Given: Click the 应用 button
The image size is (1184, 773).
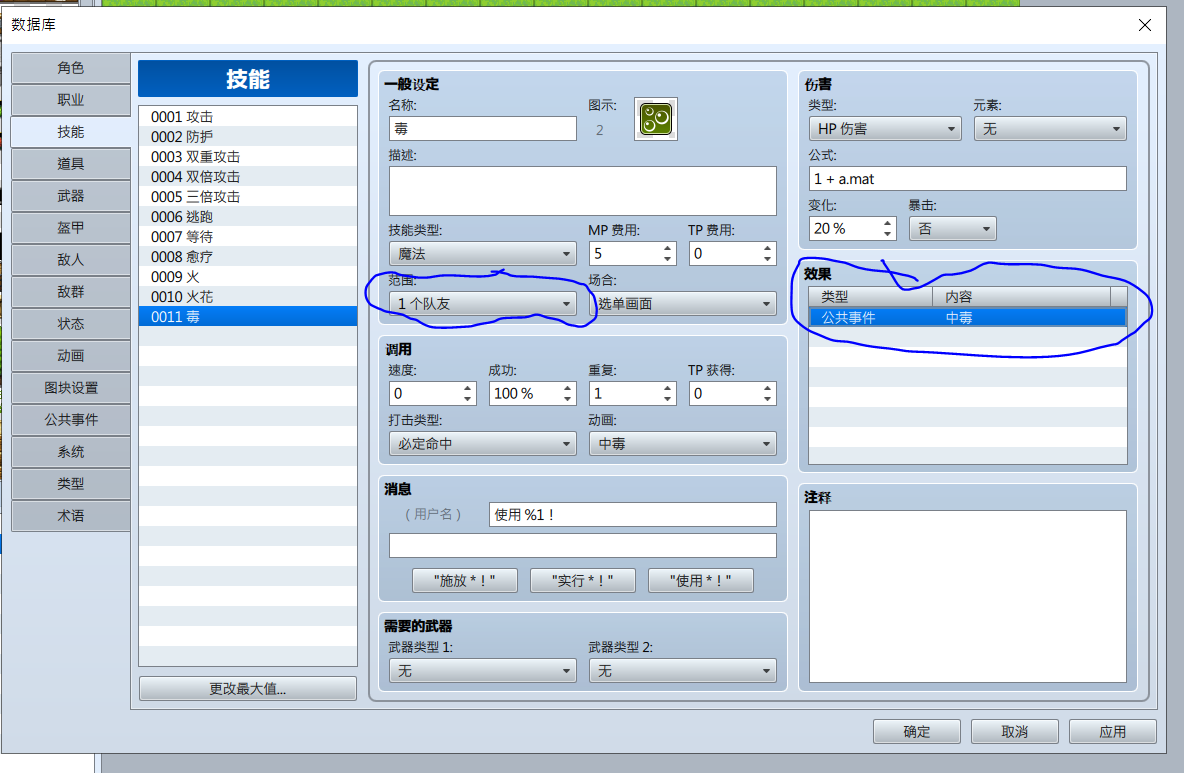Looking at the screenshot, I should coord(1113,731).
